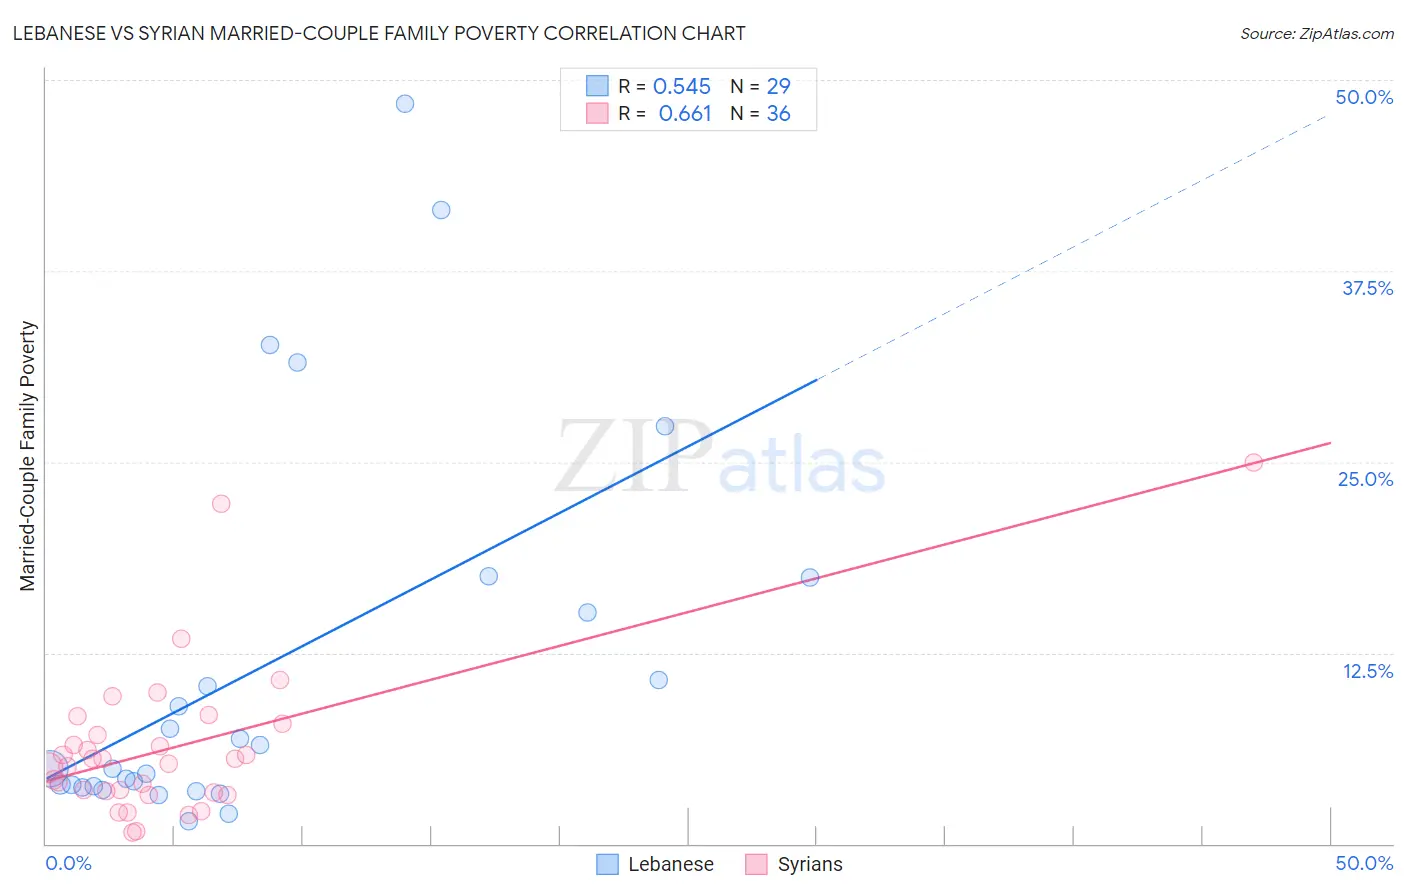This screenshot has width=1406, height=892.
Task: Click the 12.5% y-axis label
Action: coord(1367,671)
